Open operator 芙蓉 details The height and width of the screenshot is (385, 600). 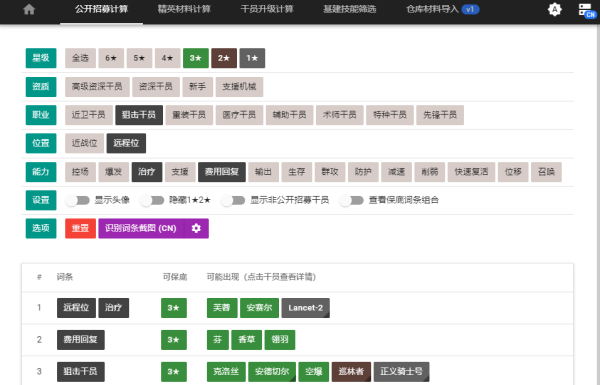pyautogui.click(x=222, y=308)
